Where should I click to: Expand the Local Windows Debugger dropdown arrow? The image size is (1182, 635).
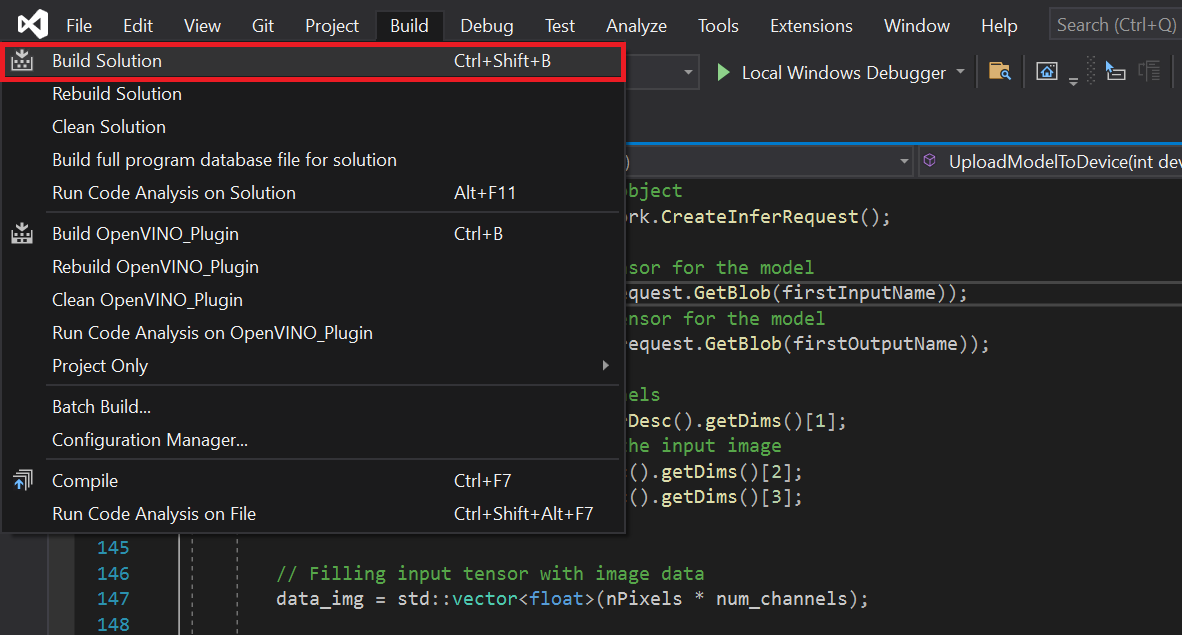tap(961, 72)
